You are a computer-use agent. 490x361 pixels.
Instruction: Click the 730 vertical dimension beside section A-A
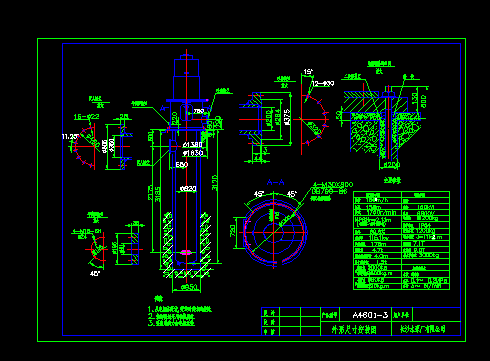tap(233, 231)
